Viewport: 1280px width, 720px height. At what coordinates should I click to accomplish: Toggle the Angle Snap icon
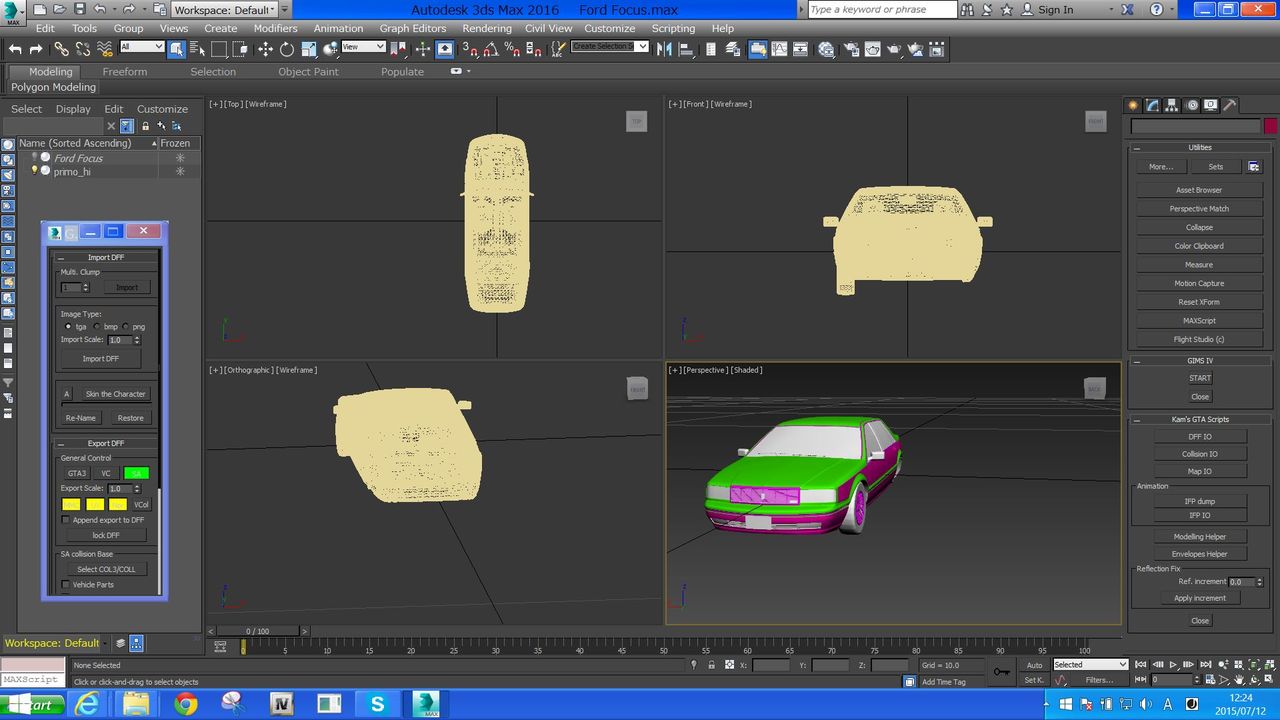490,49
